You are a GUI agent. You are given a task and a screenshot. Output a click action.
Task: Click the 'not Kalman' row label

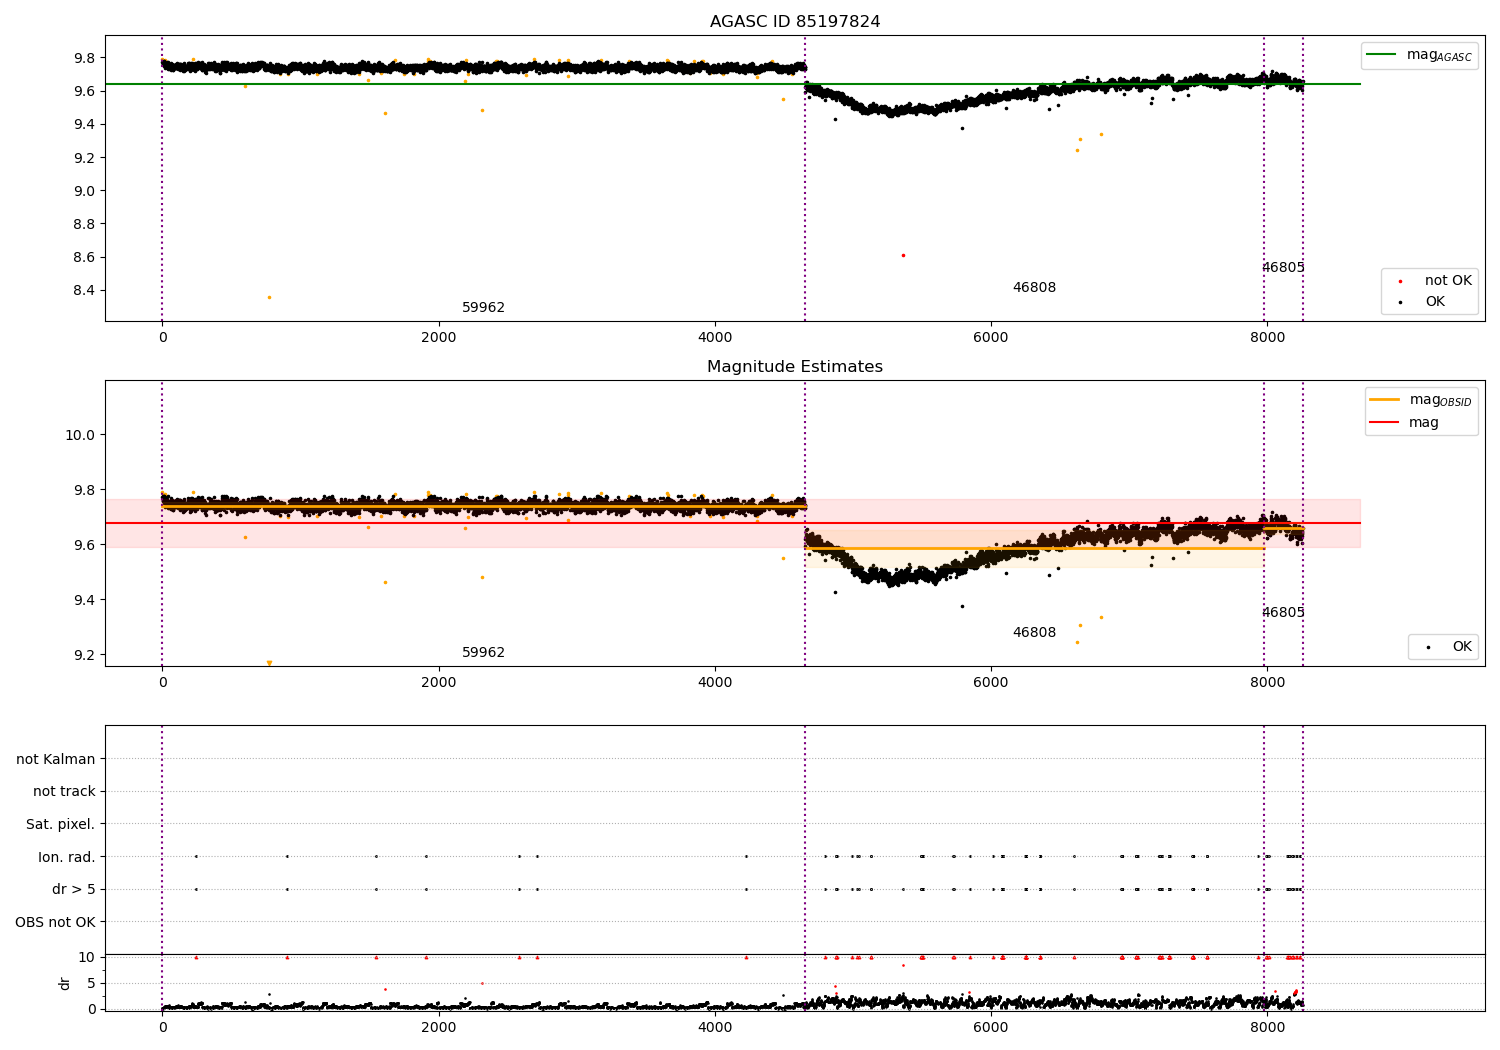coord(56,760)
